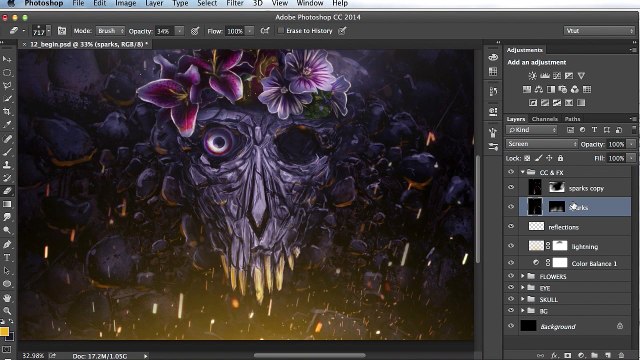Select the Zoom tool
The height and width of the screenshot is (360, 640).
pos(7,311)
